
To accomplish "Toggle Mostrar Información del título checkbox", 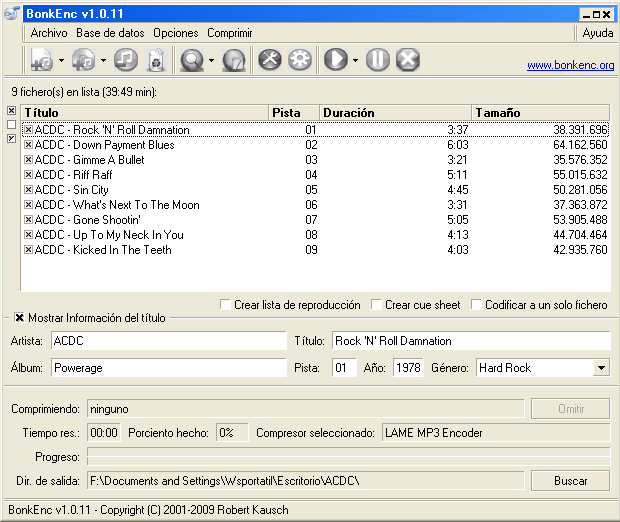I will coord(19,318).
